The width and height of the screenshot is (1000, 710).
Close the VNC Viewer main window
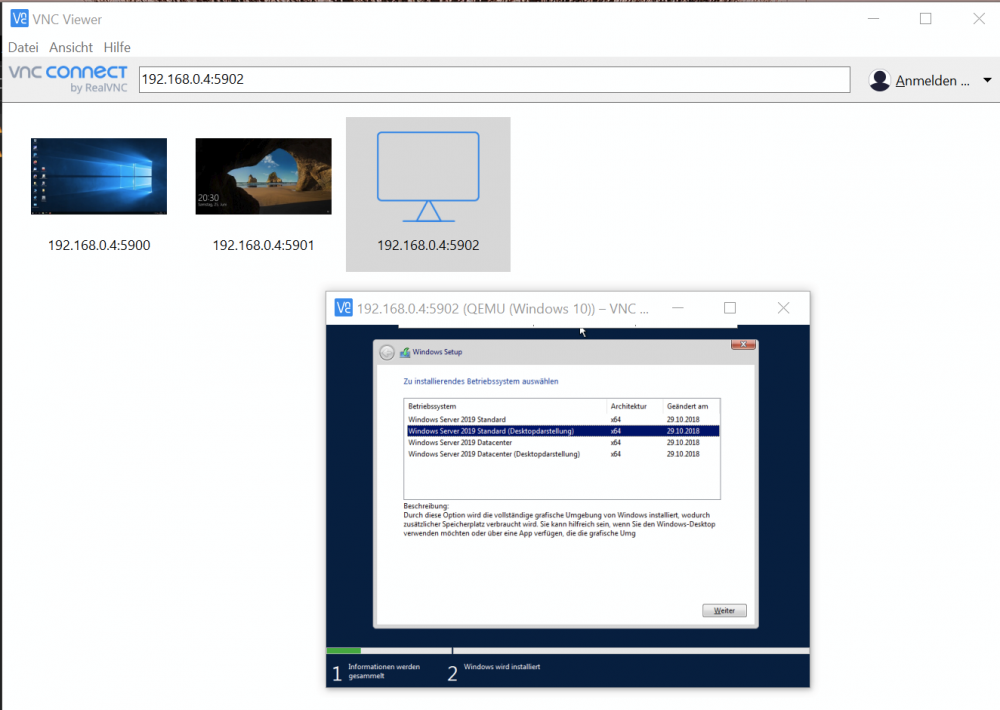(979, 19)
